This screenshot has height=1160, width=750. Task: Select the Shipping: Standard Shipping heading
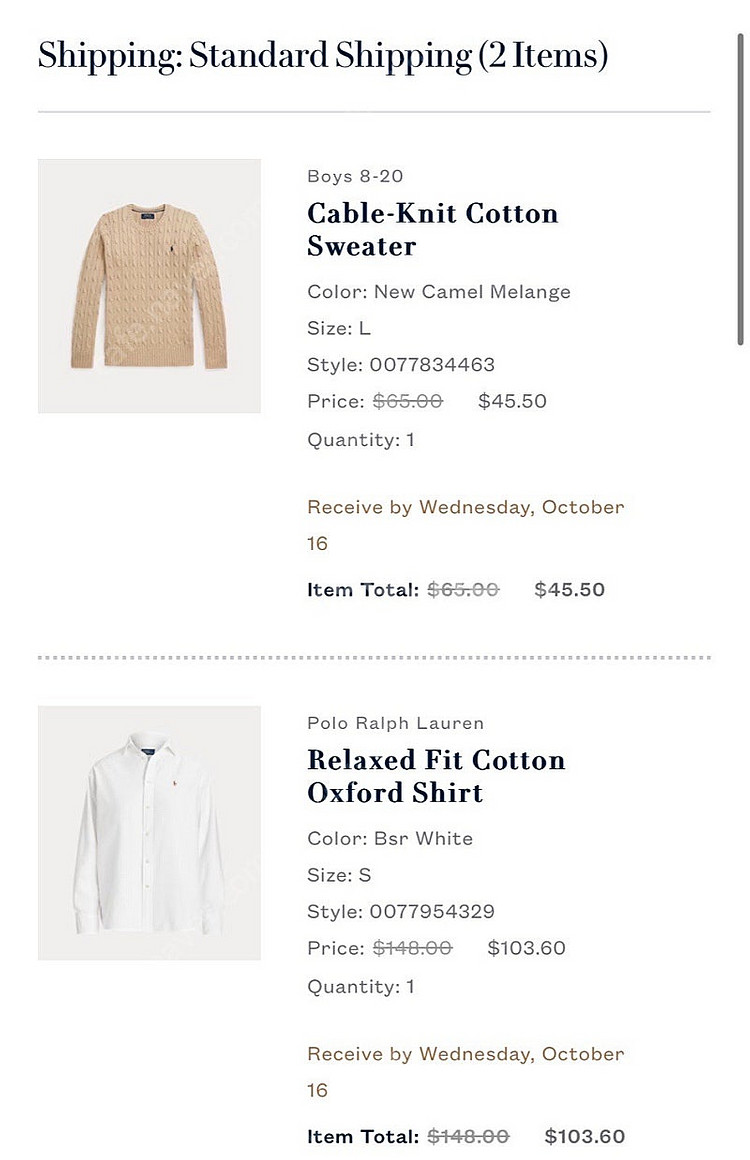(322, 55)
